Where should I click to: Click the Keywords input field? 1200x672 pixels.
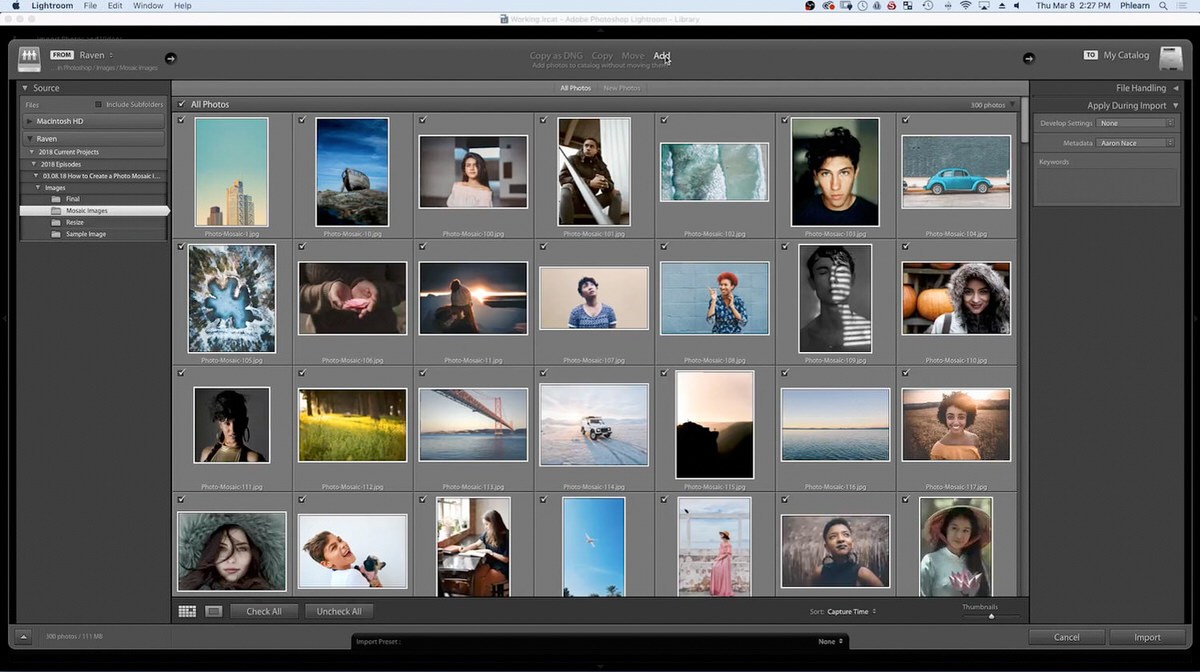tap(1106, 185)
